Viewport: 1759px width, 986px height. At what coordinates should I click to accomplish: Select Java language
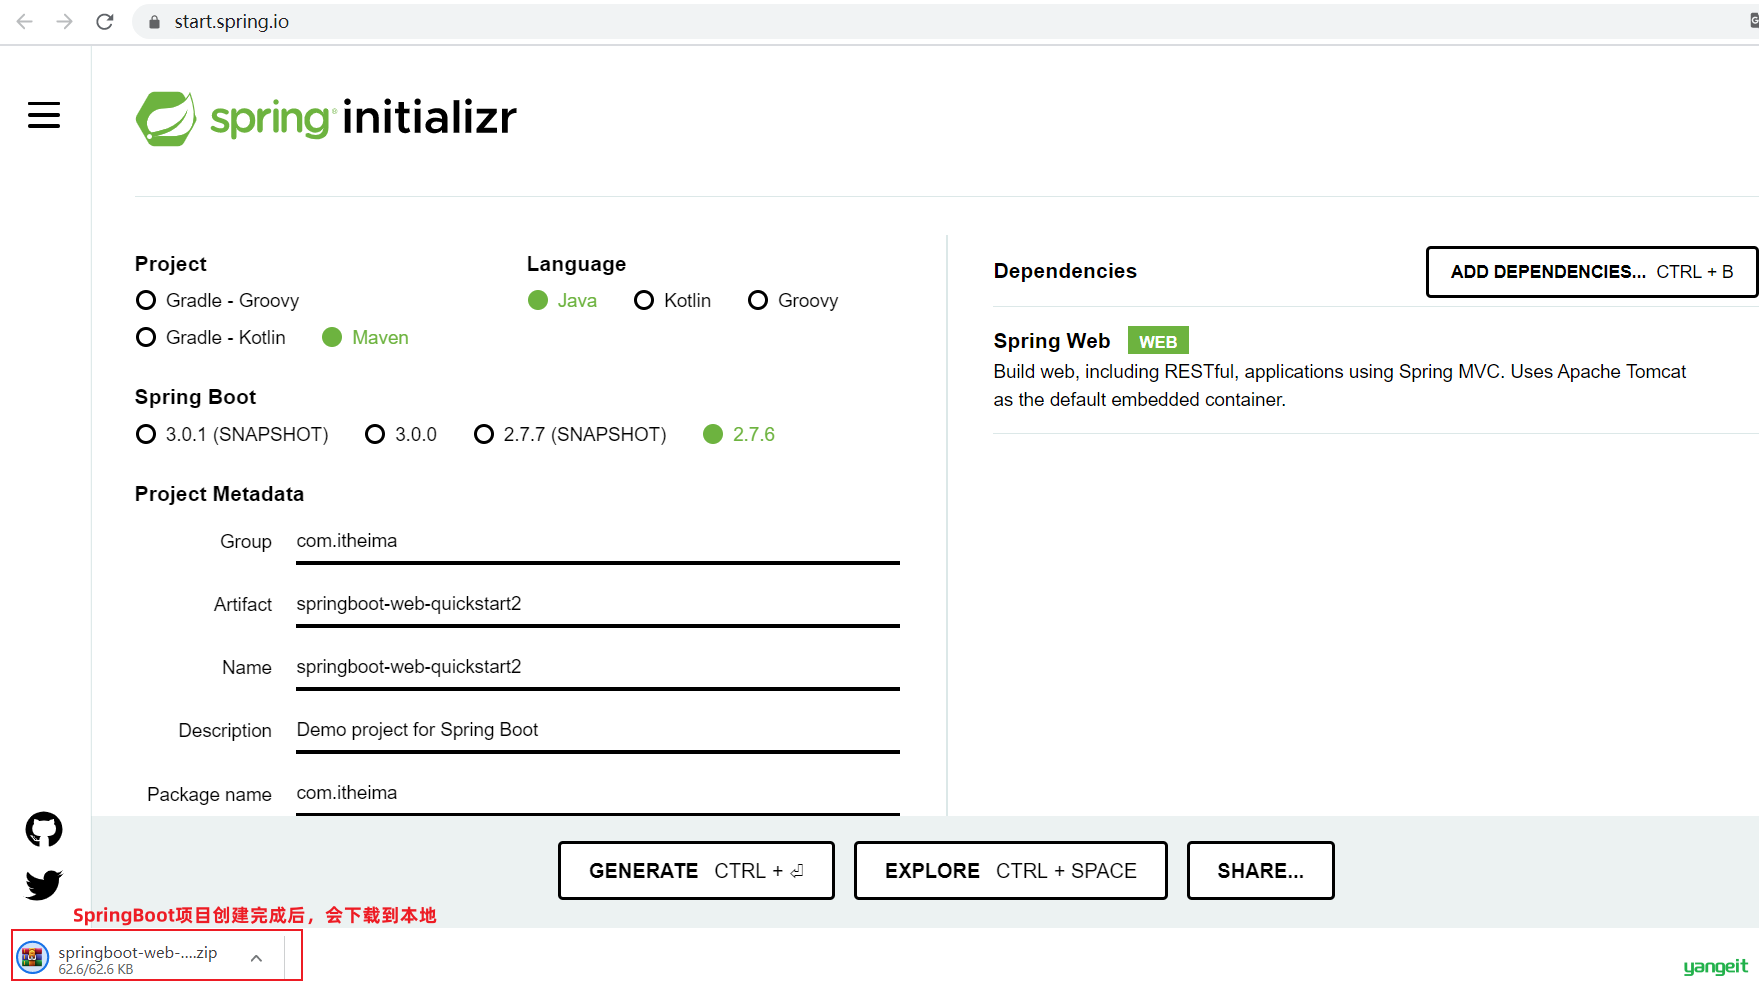coord(562,300)
